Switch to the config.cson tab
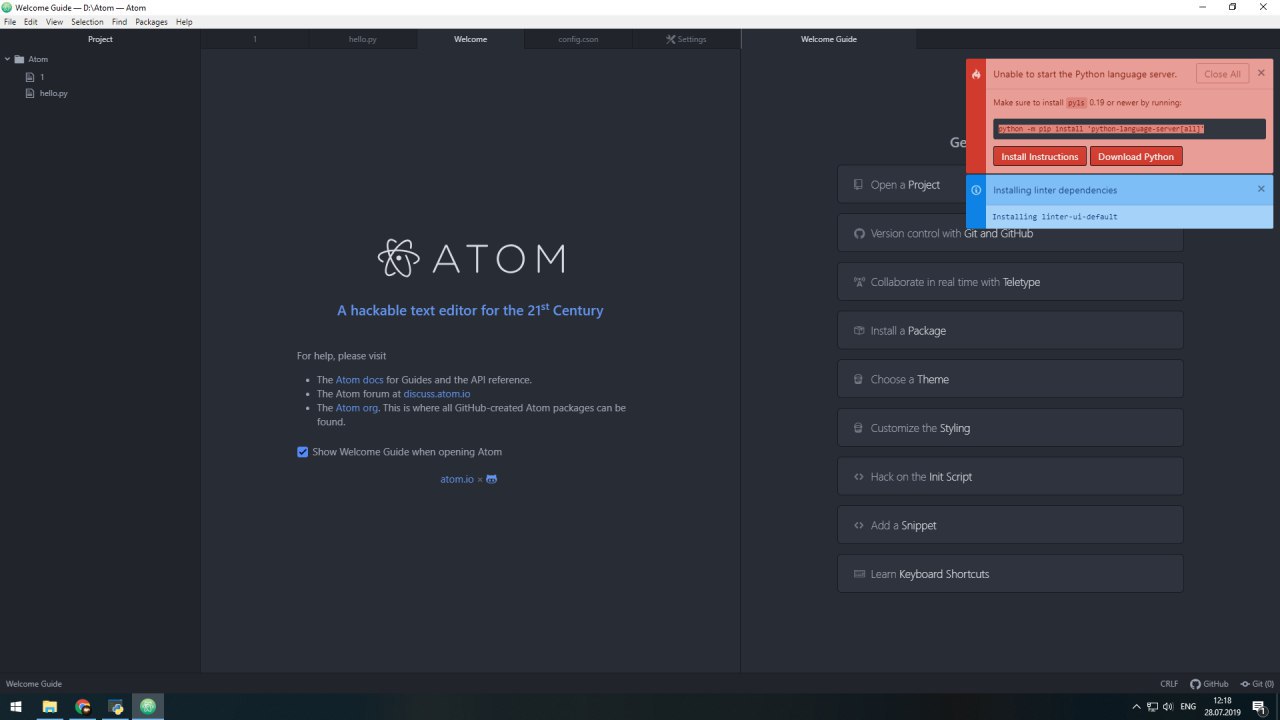Screen dimensions: 1280x720 tap(578, 39)
